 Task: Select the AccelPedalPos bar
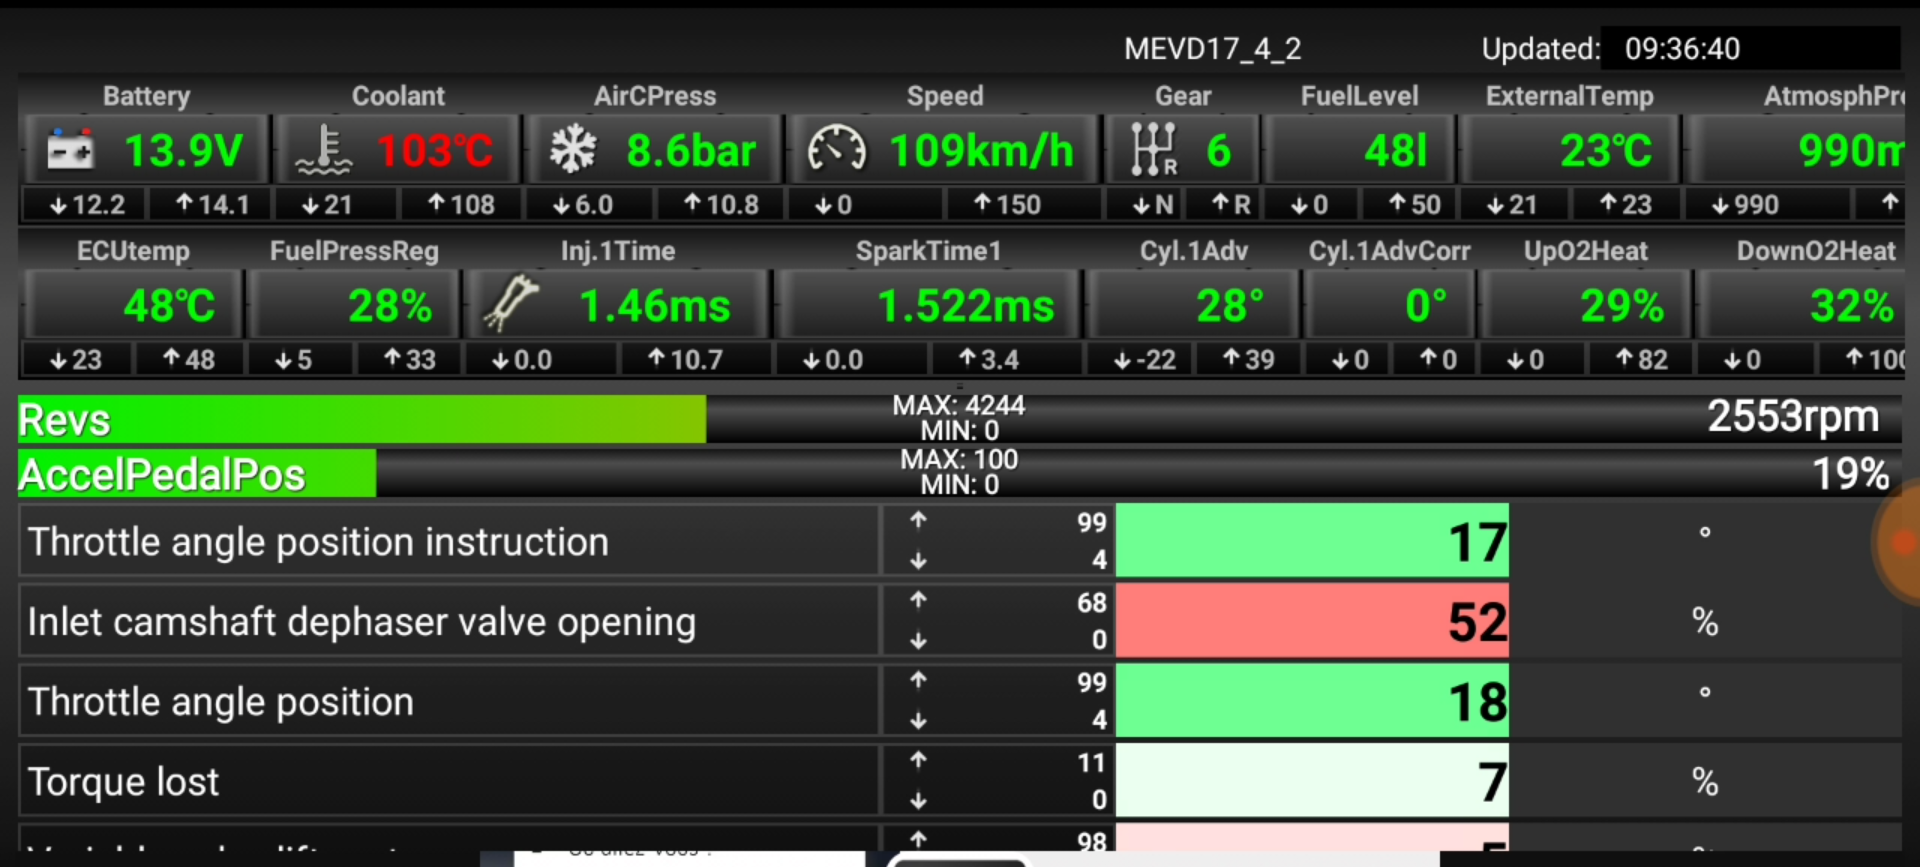(958, 473)
